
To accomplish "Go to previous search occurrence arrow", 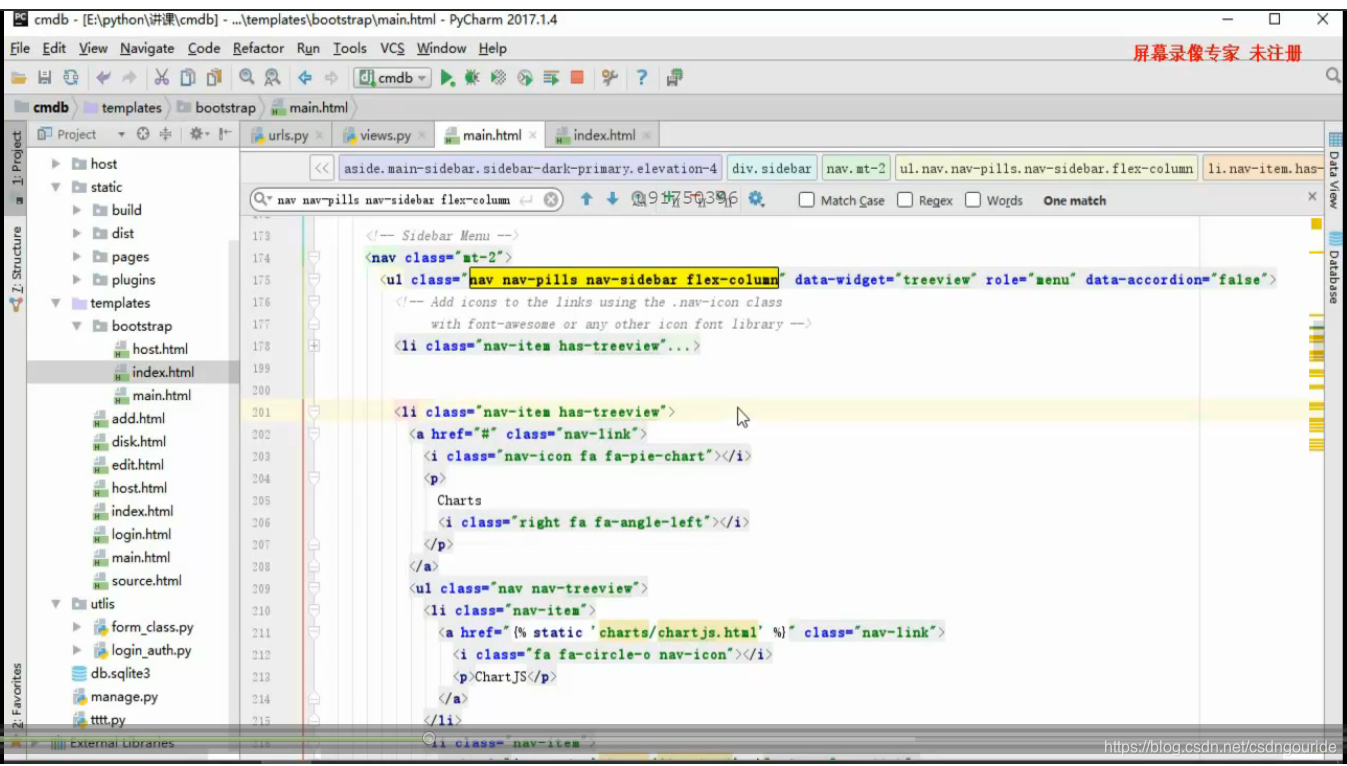I will 587,200.
